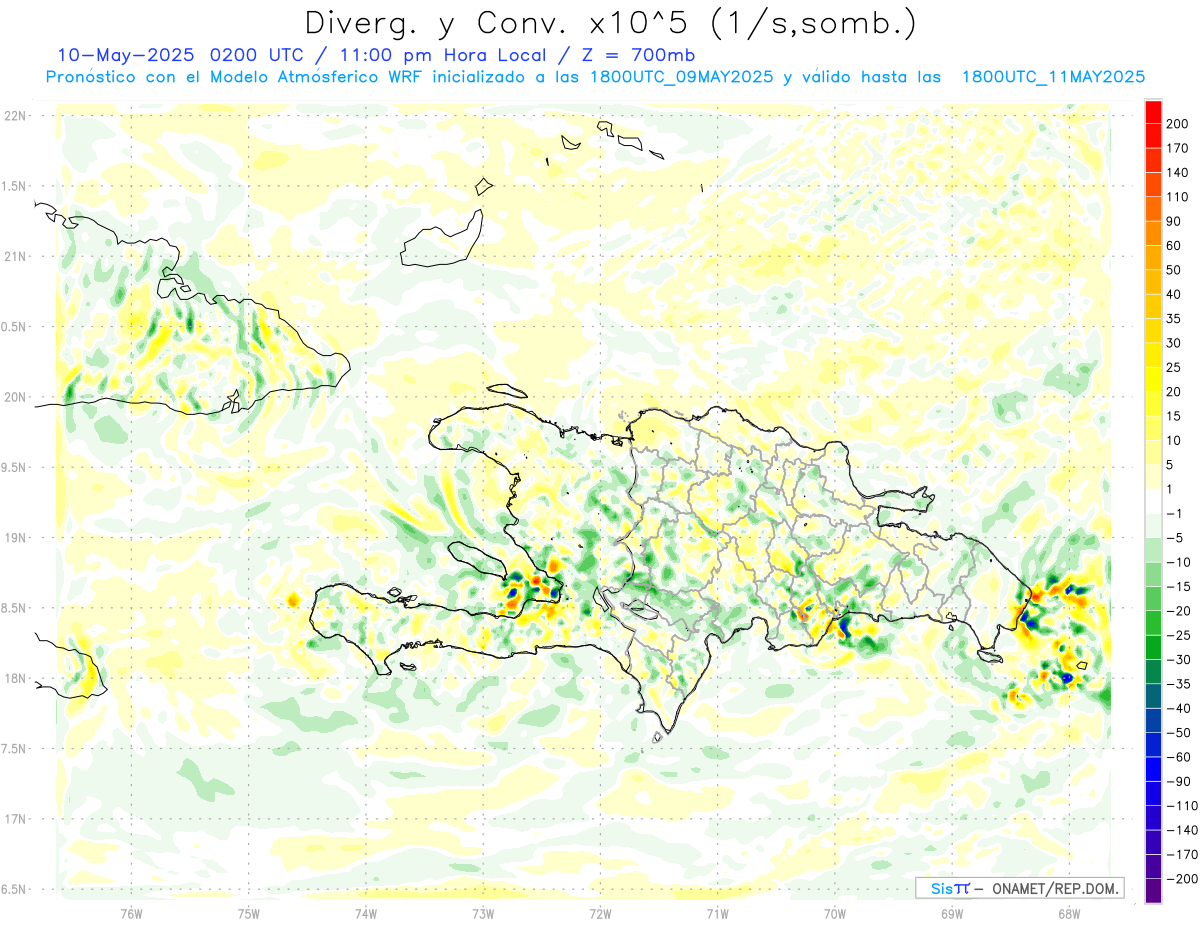Screen dimensions: 1200x927
Task: Click the 7.5N latitude label
Action: click(x=15, y=748)
